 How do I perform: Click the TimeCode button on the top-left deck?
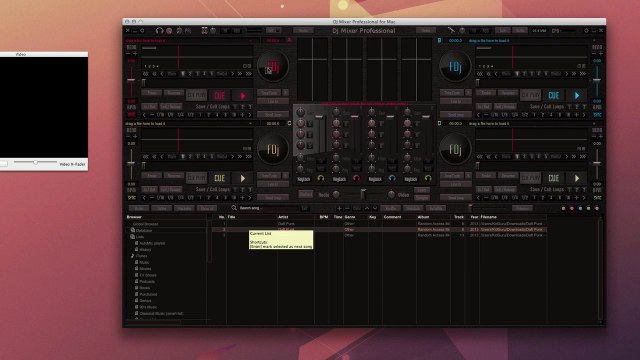click(x=269, y=93)
